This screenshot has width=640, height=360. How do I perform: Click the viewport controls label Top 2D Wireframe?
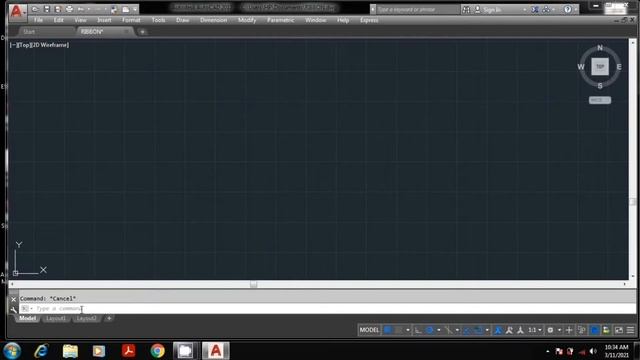pyautogui.click(x=39, y=45)
